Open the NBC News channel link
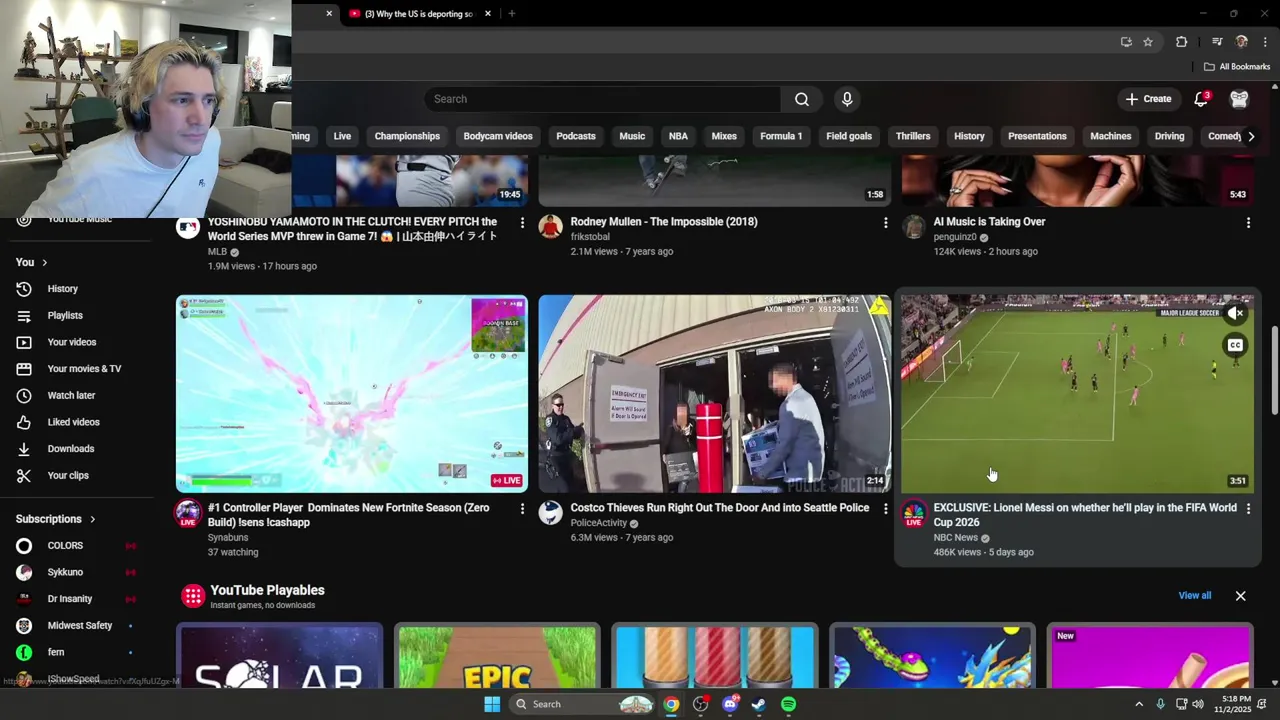1280x720 pixels. click(x=955, y=538)
